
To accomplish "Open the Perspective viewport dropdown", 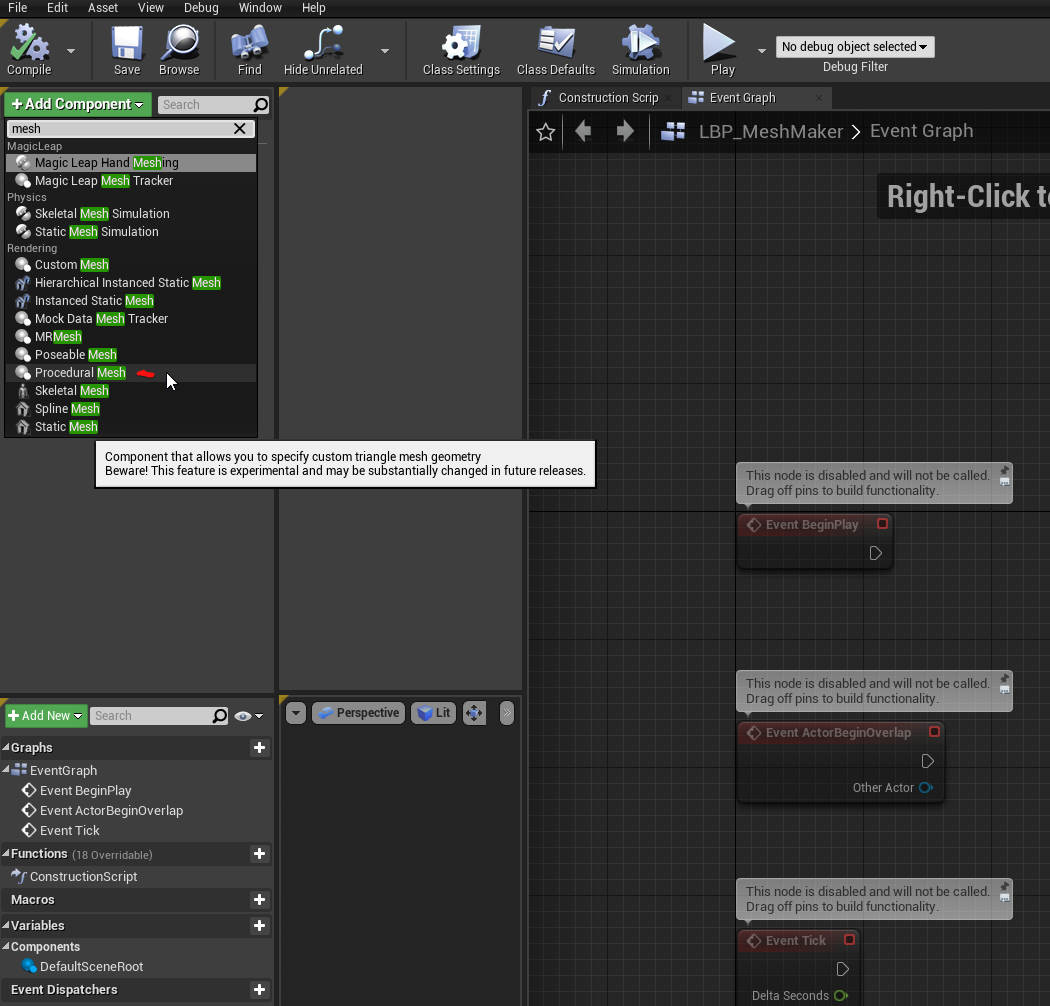I will (x=358, y=712).
